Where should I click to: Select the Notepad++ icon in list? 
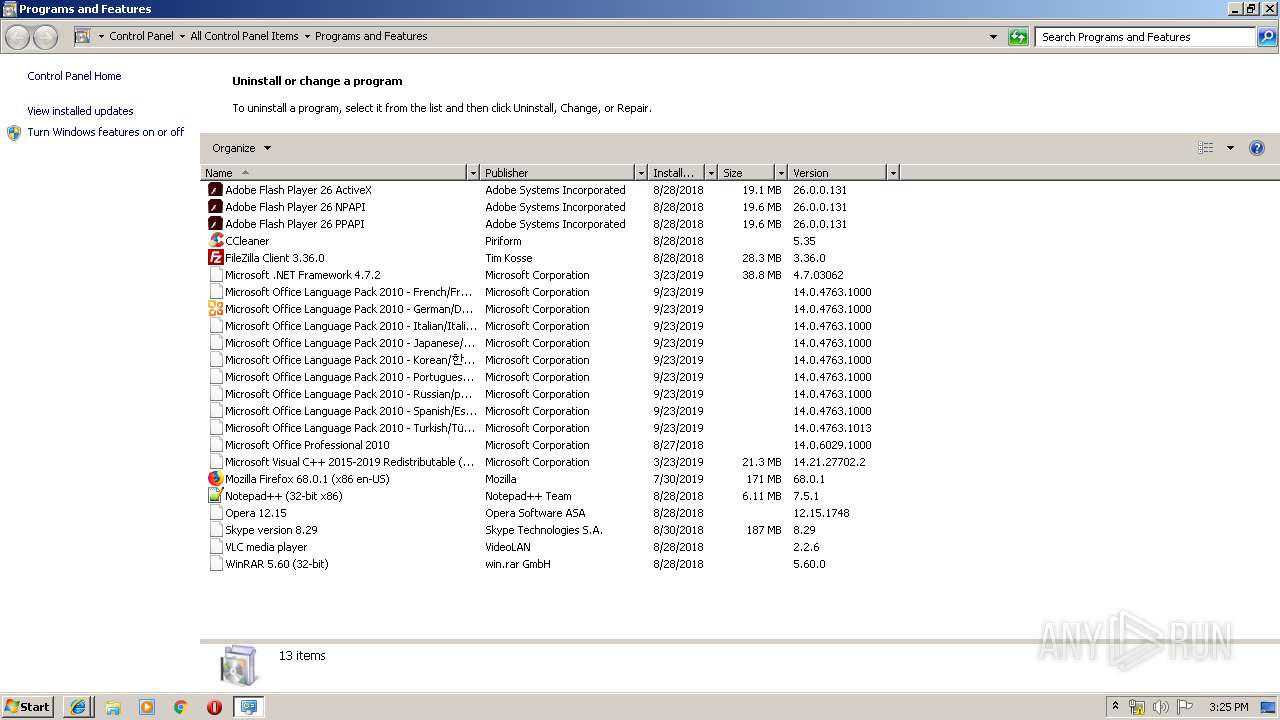[x=215, y=496]
